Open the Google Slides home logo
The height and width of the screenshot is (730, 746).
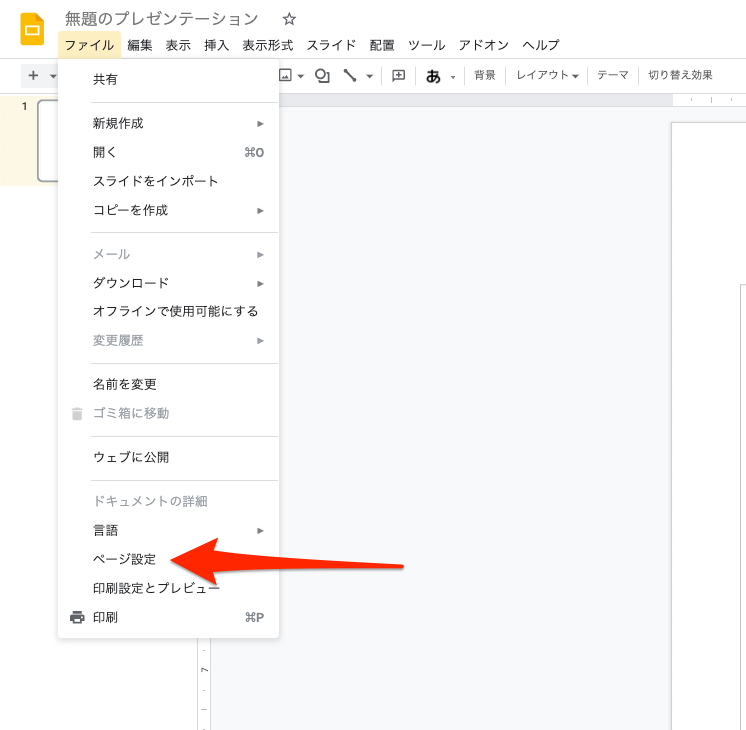click(32, 29)
